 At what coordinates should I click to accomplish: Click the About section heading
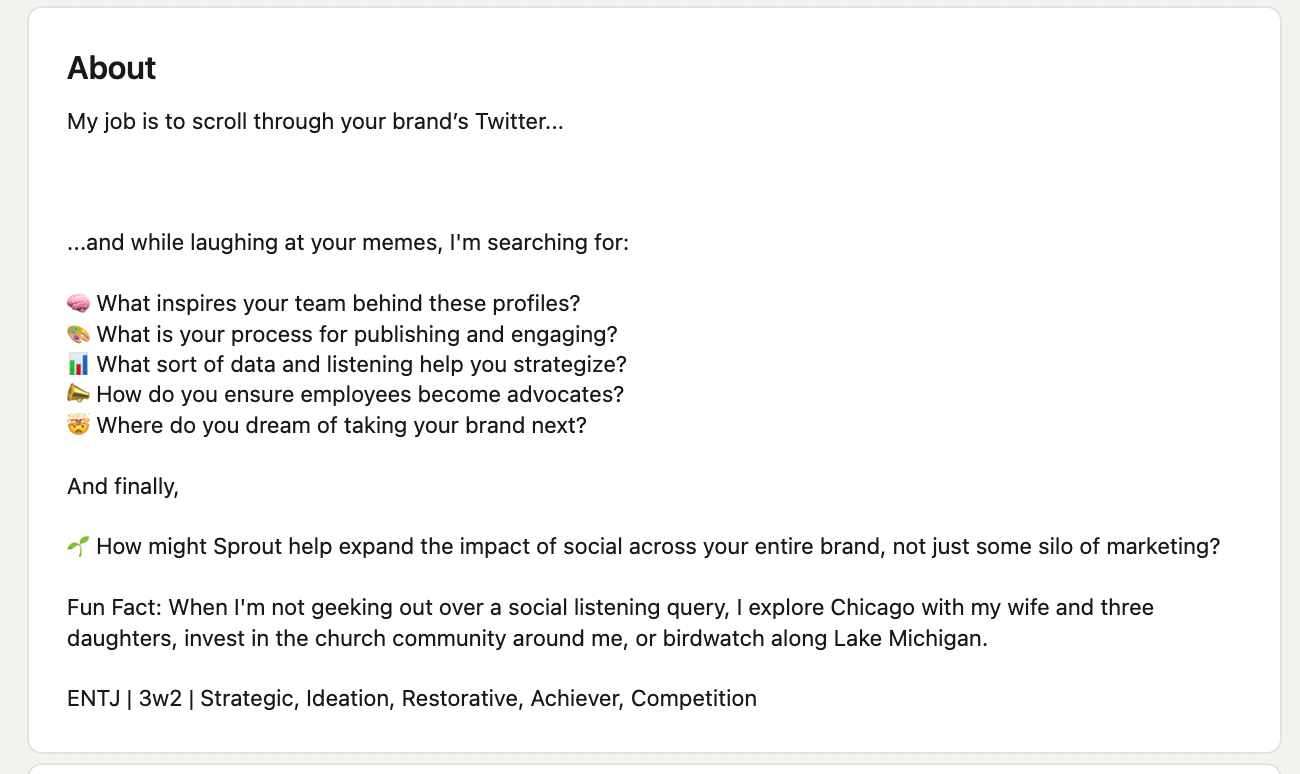(x=111, y=68)
